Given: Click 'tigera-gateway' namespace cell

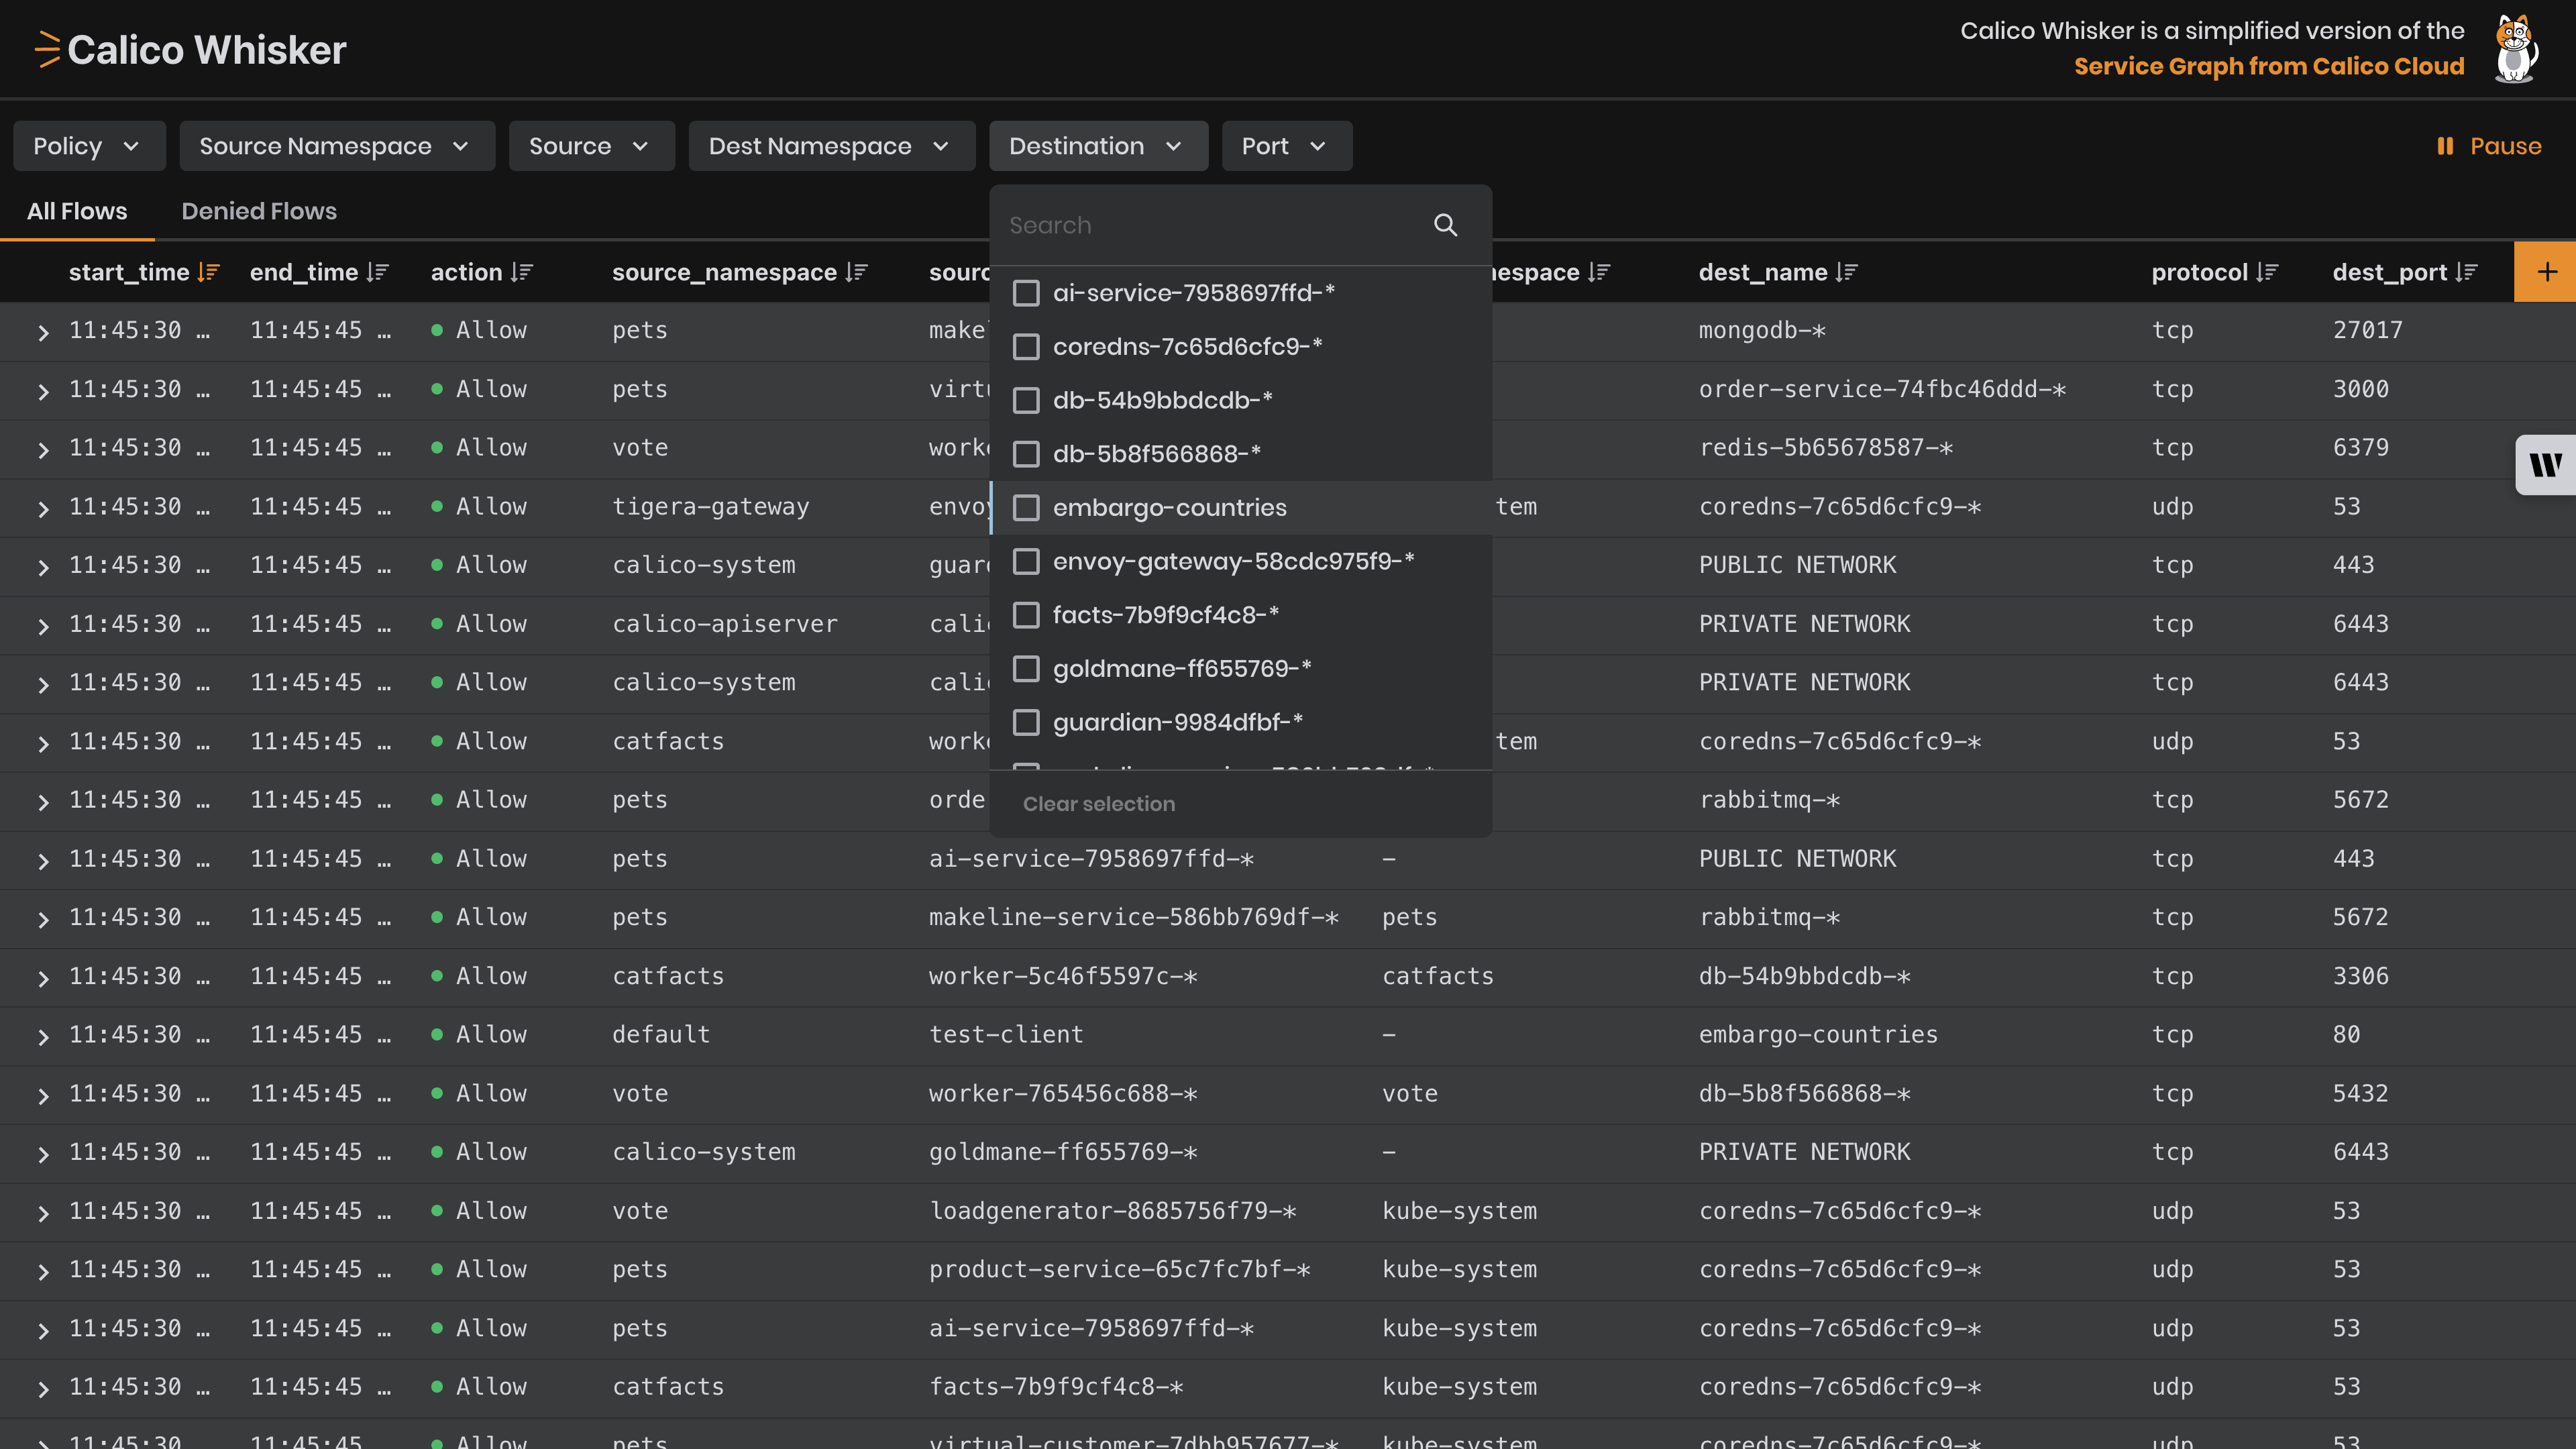Looking at the screenshot, I should (x=710, y=506).
